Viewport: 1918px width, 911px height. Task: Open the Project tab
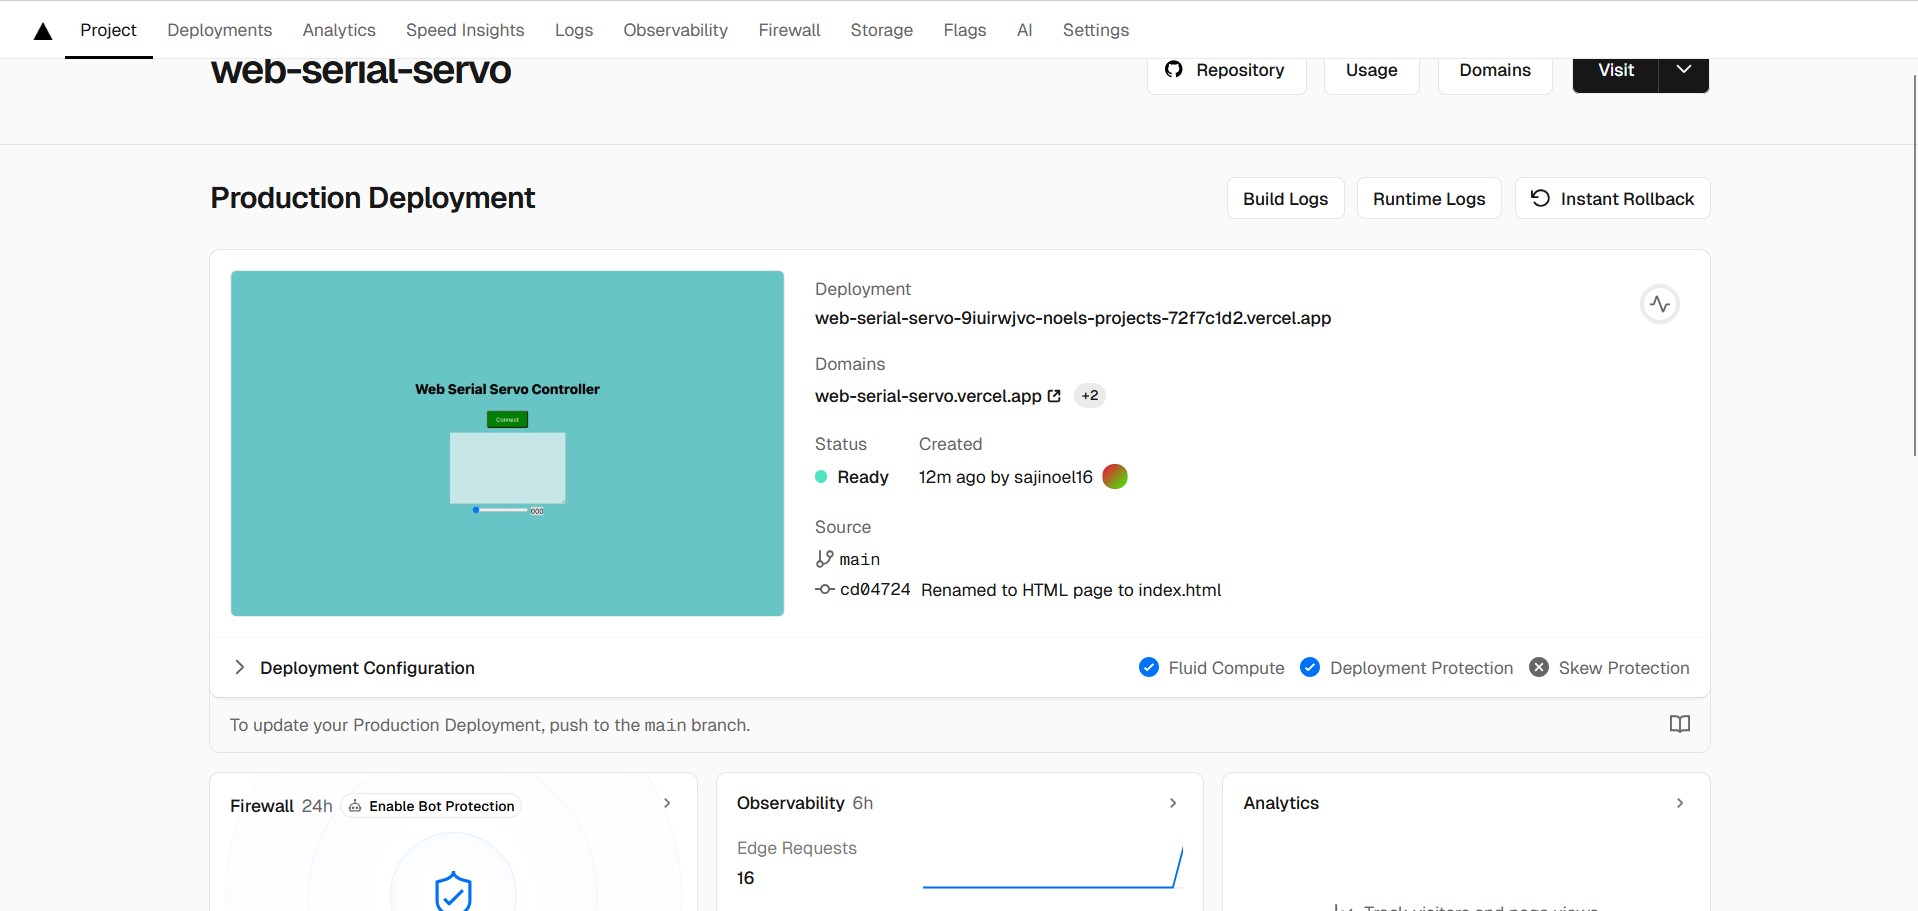point(108,30)
